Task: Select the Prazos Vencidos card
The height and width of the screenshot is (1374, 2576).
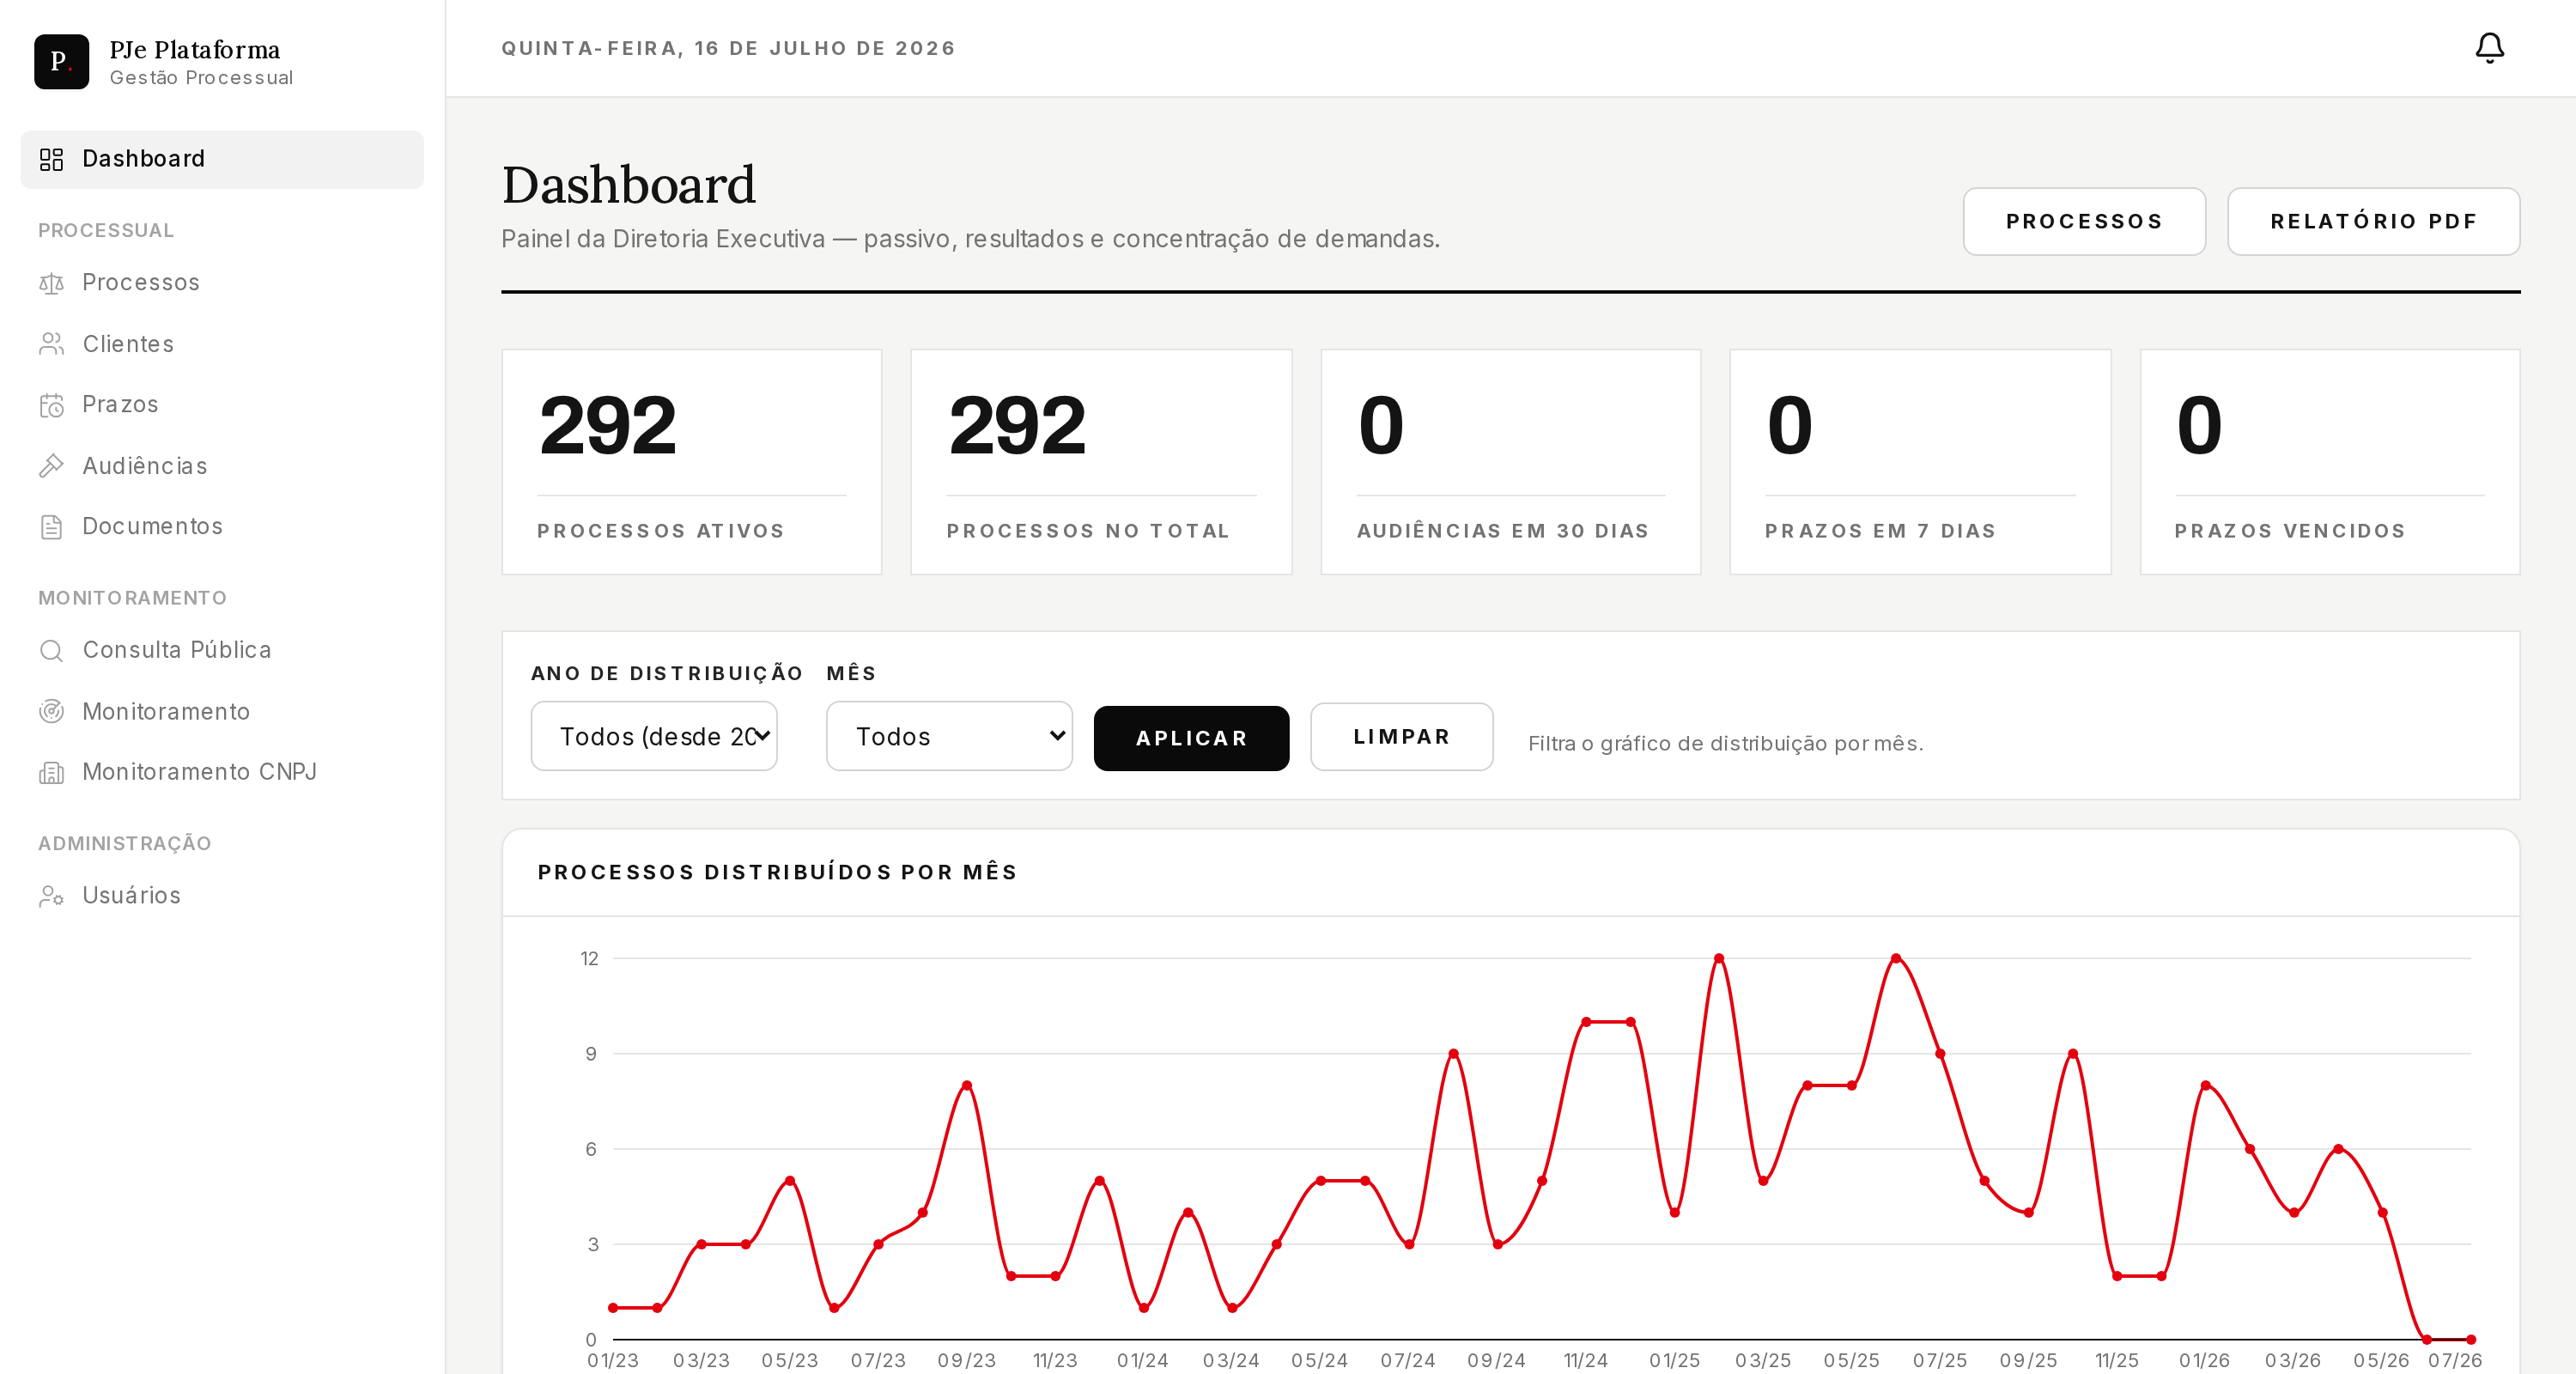Action: click(x=2330, y=462)
